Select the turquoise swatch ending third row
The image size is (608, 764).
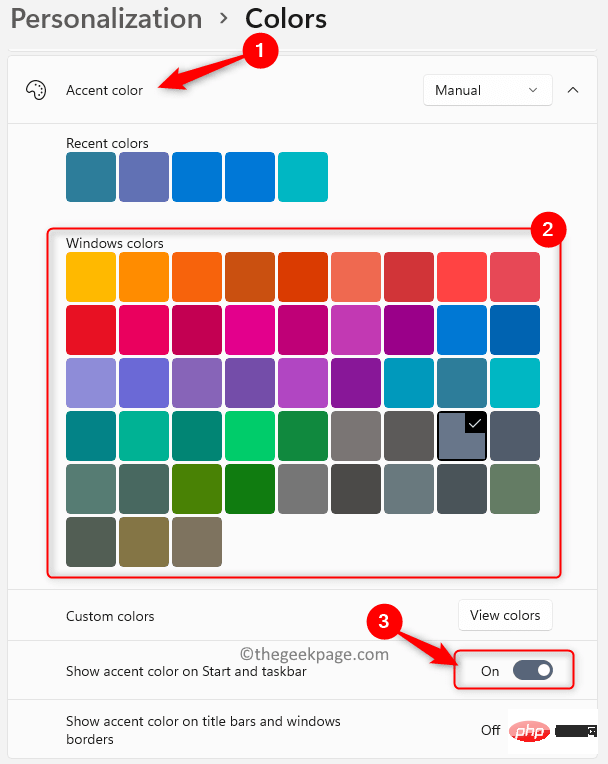[515, 383]
